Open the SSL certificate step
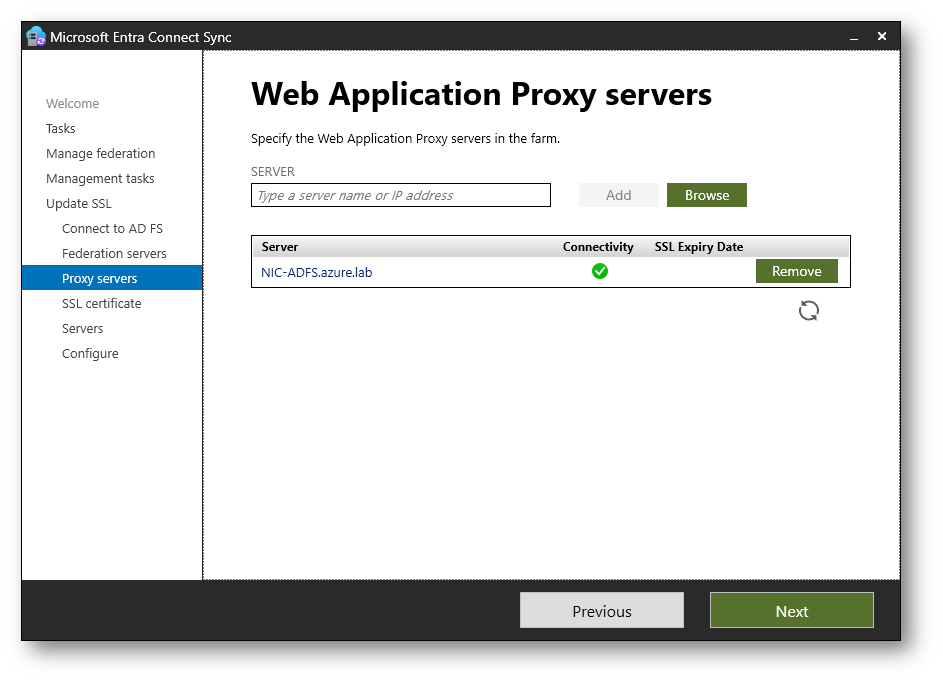This screenshot has width=943, height=683. pyautogui.click(x=102, y=304)
